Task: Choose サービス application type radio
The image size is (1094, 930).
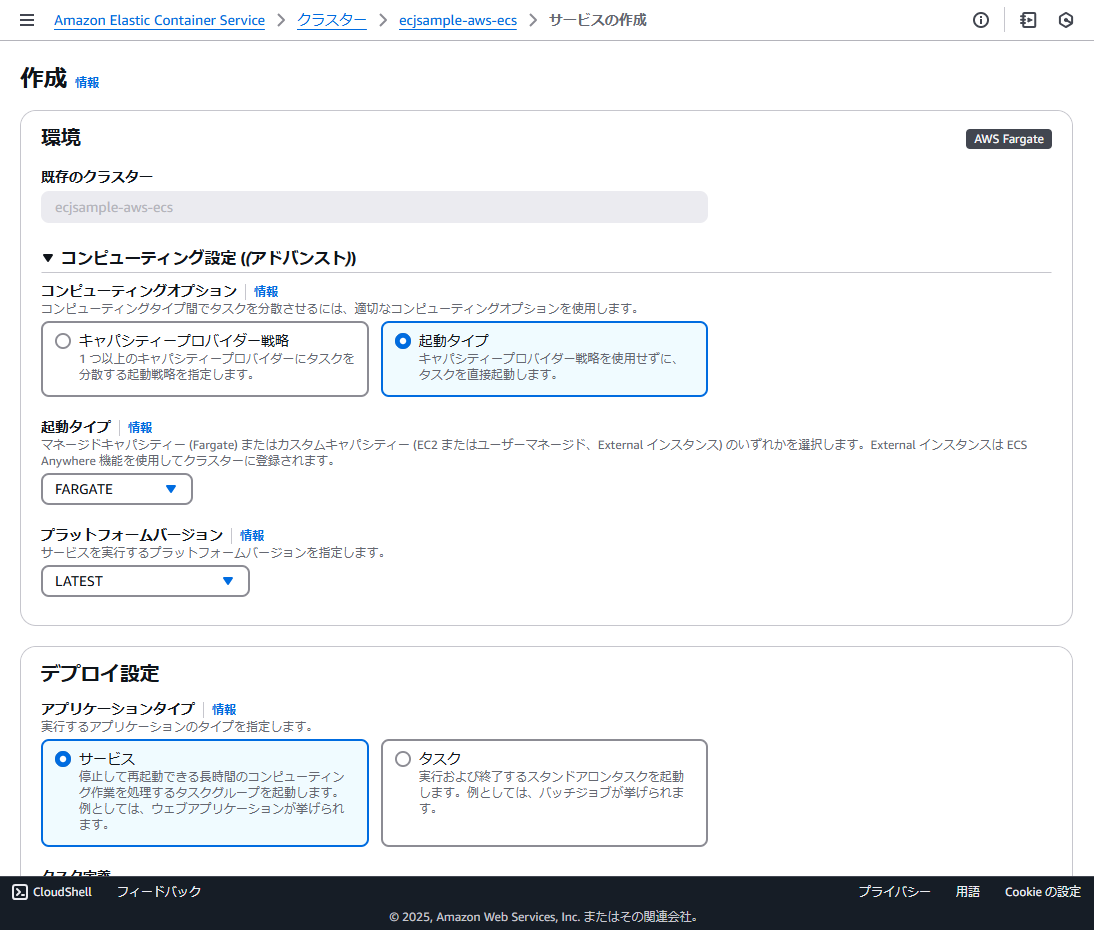Action: (x=63, y=759)
